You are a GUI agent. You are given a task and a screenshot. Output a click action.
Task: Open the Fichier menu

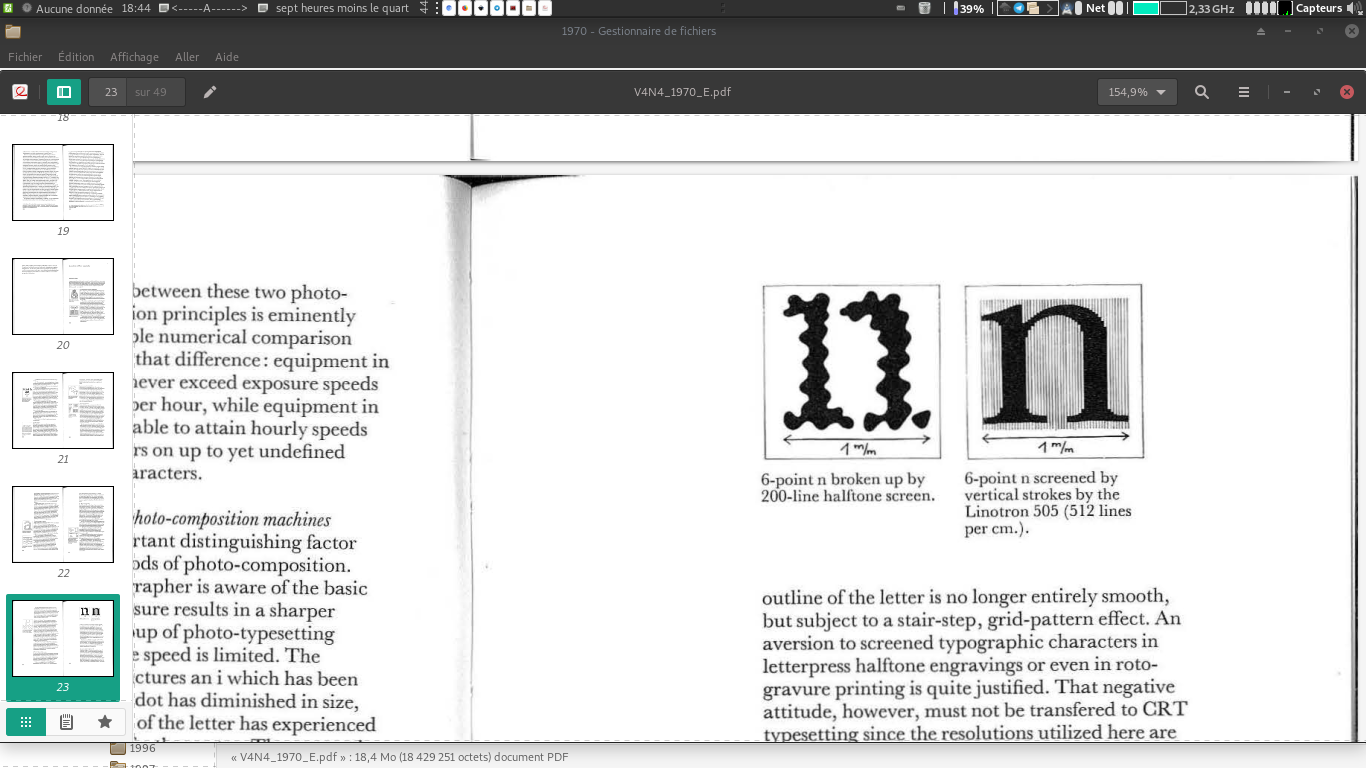[25, 57]
